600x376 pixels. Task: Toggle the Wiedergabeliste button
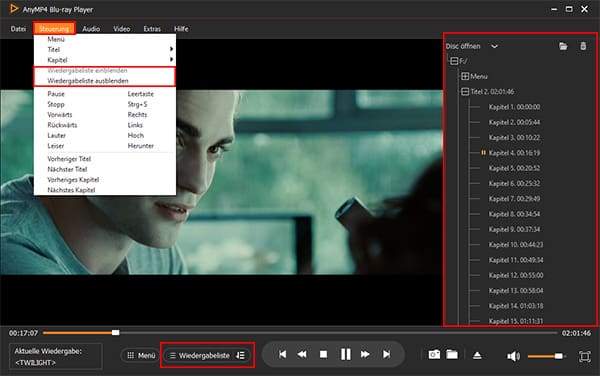207,355
